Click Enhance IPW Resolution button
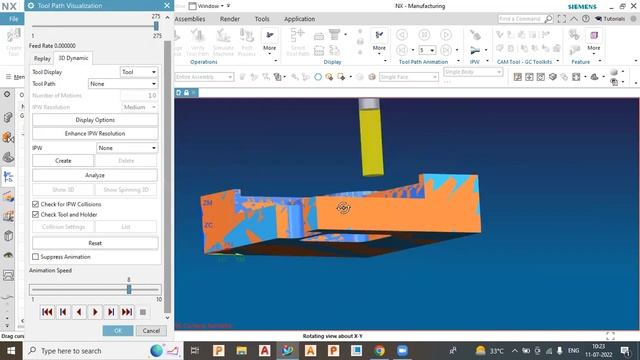The width and height of the screenshot is (640, 360). 95,133
